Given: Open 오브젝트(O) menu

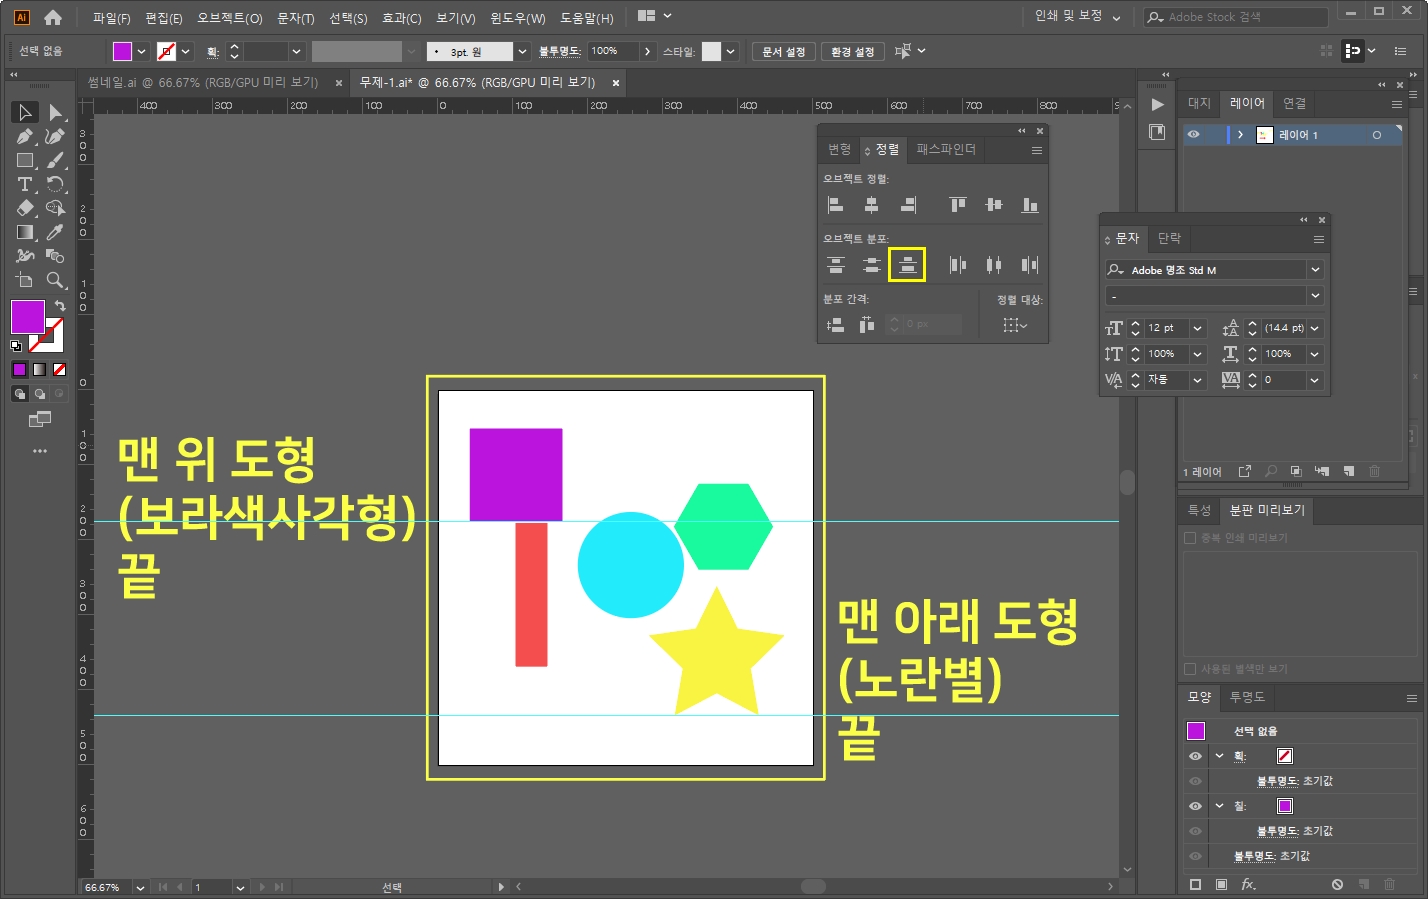Looking at the screenshot, I should tap(230, 18).
